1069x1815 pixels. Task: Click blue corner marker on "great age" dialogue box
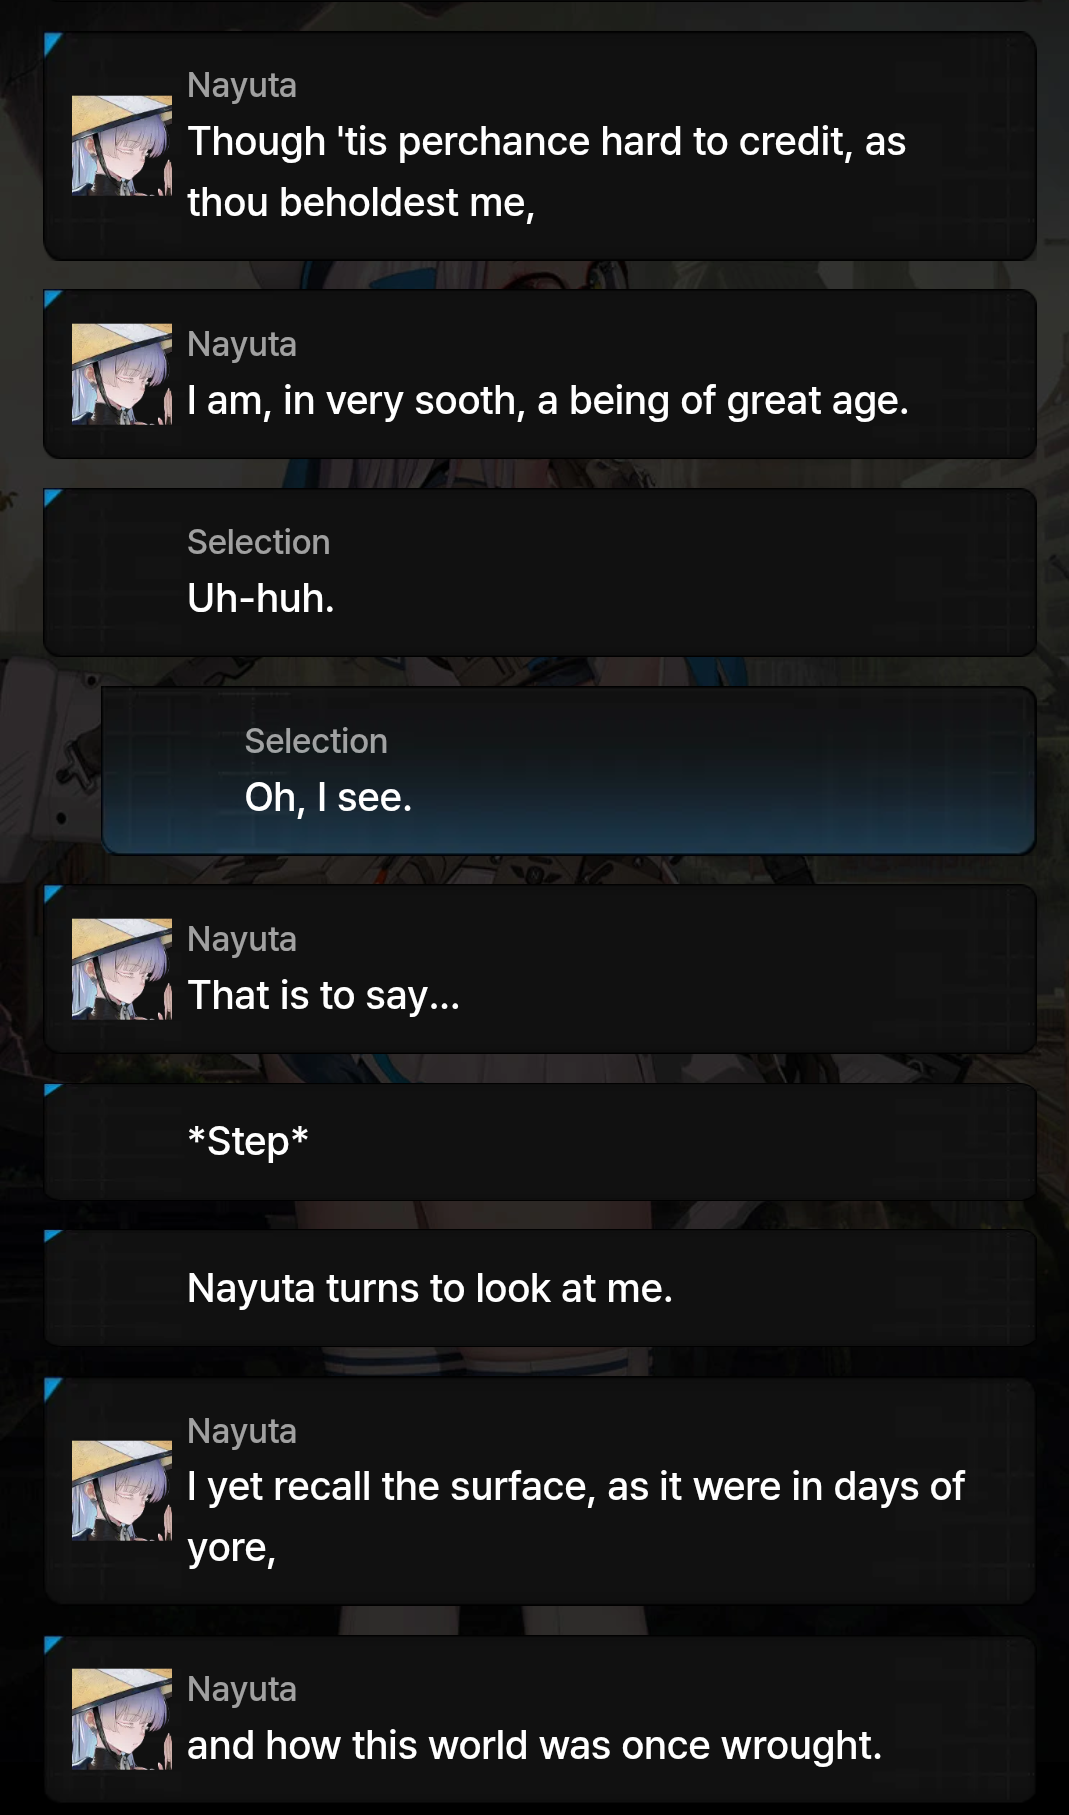[x=52, y=298]
